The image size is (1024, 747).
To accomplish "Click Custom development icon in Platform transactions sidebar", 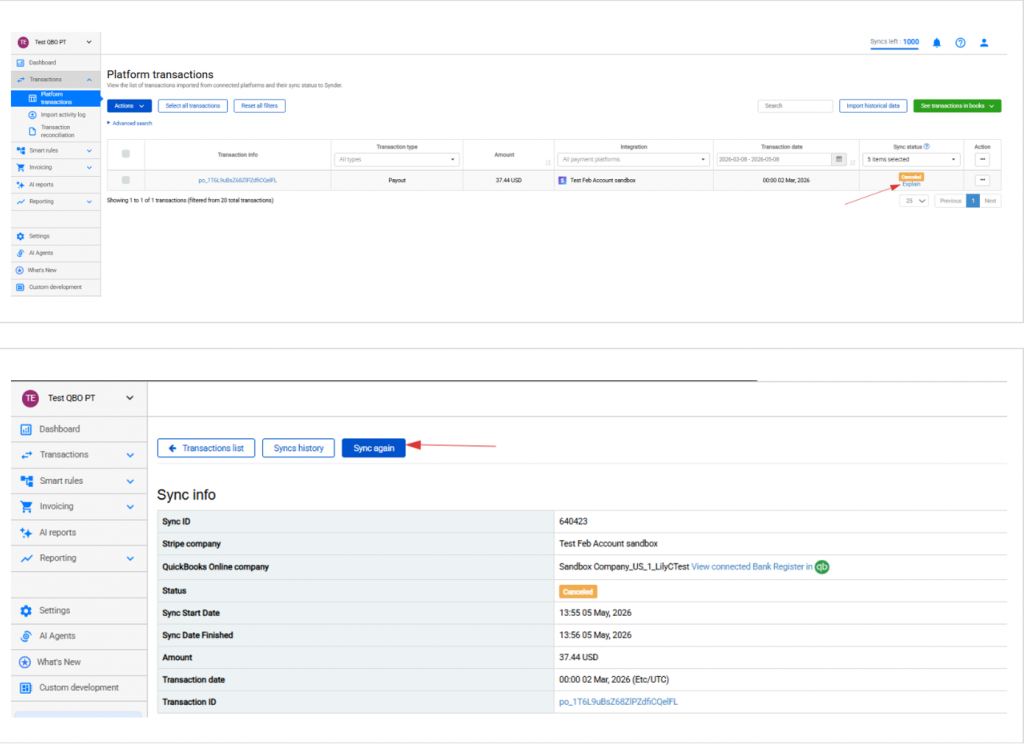I will point(20,287).
